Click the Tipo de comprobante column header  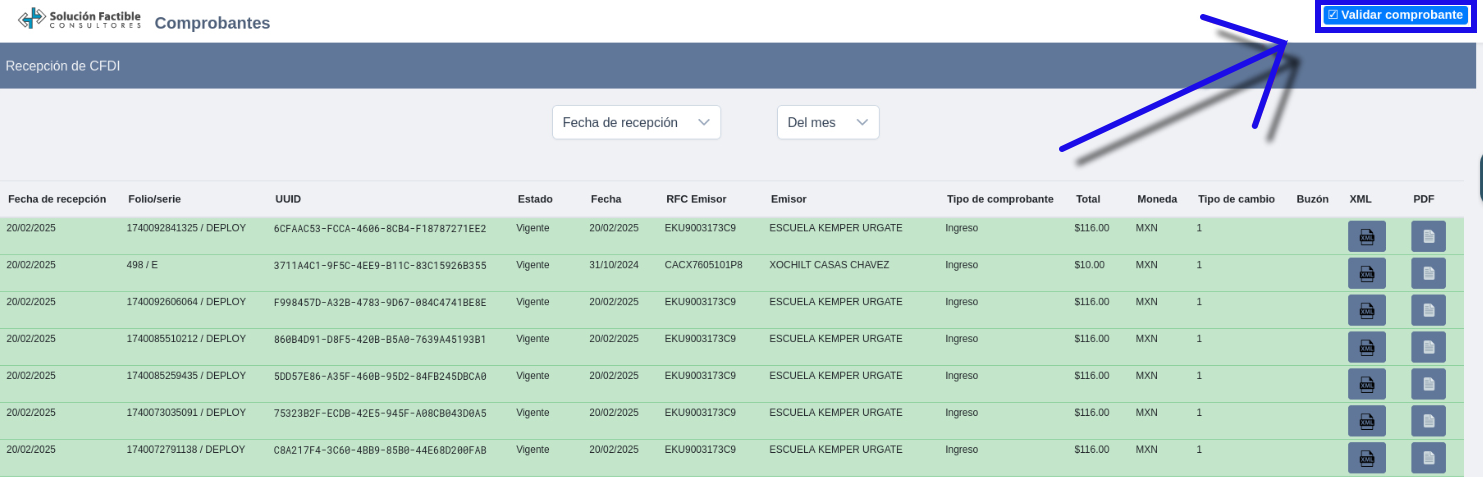click(x=999, y=199)
